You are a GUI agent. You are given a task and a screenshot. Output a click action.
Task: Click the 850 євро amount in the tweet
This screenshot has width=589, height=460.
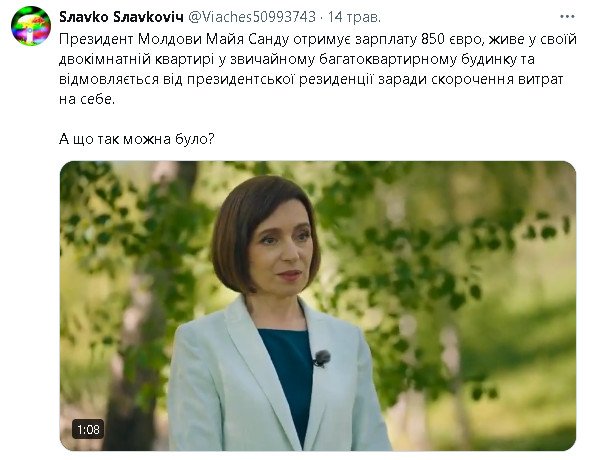click(x=451, y=39)
